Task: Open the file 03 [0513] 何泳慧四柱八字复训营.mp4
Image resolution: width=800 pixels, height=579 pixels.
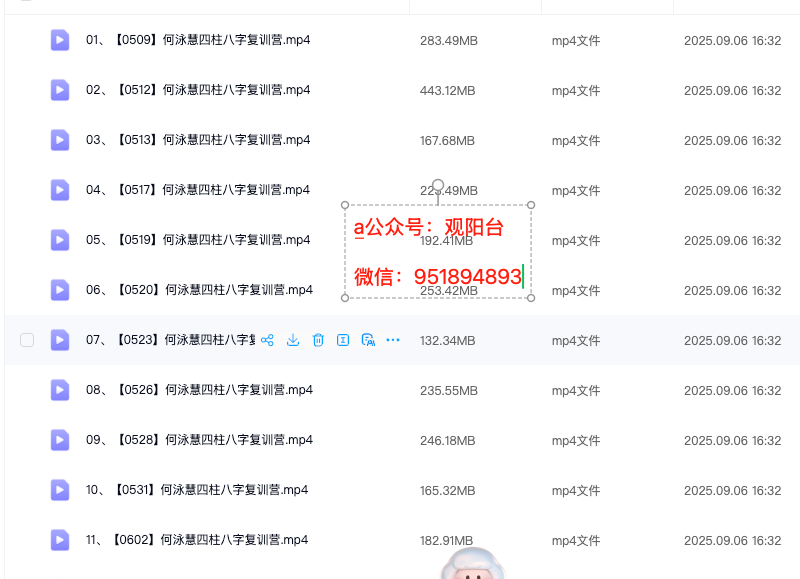Action: [x=198, y=140]
